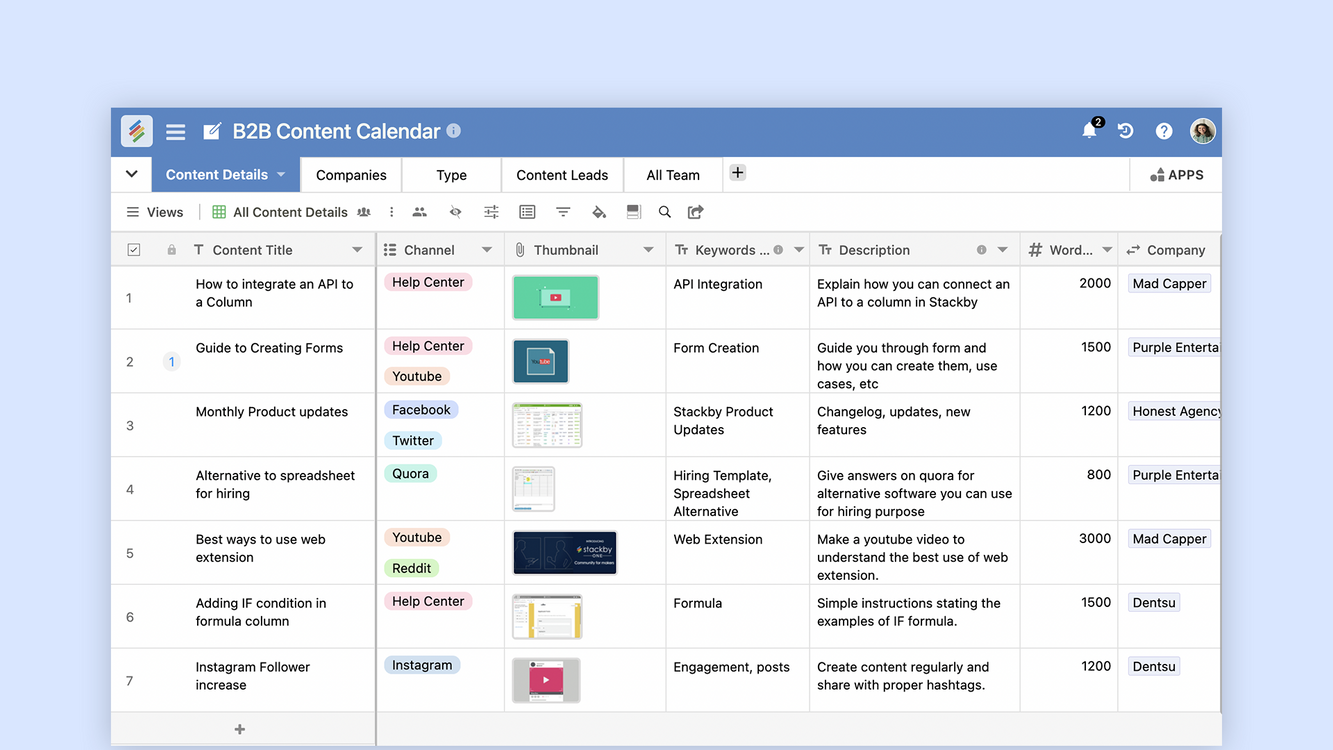Screen dimensions: 1333x750
Task: Click the search magnifier icon
Action: 665,212
